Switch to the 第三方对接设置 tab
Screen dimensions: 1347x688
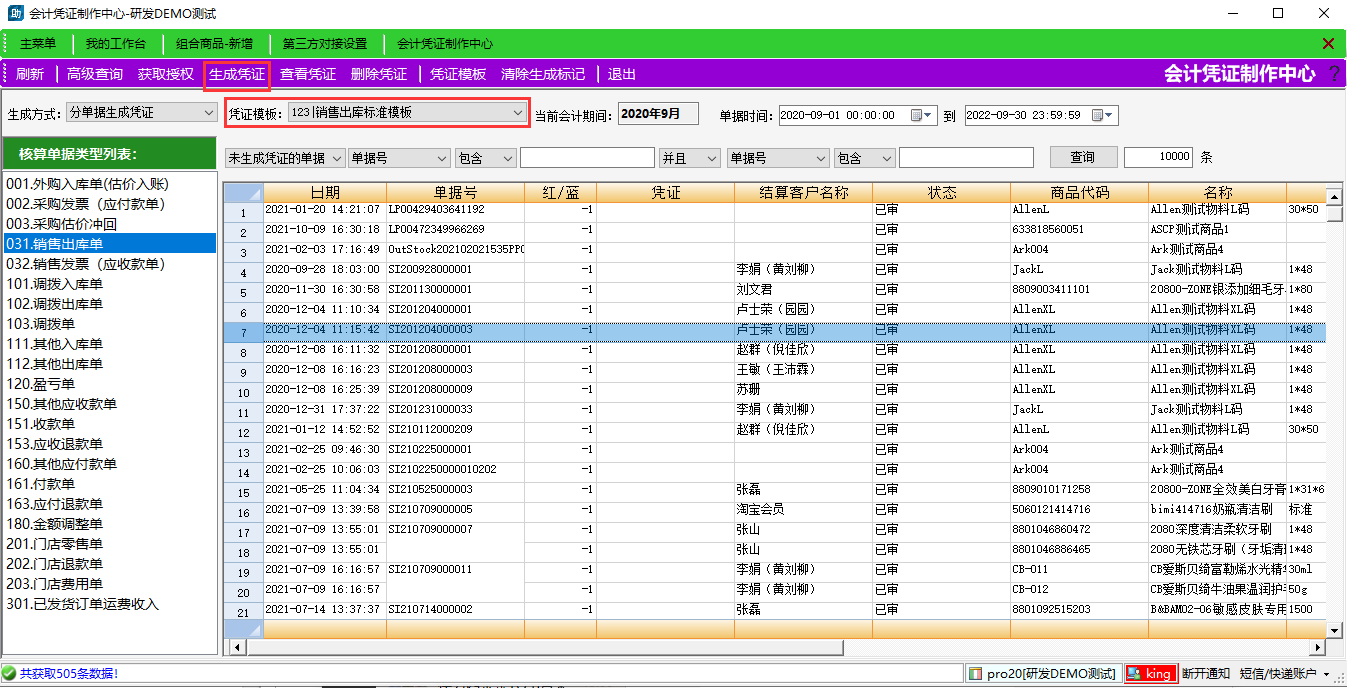324,44
